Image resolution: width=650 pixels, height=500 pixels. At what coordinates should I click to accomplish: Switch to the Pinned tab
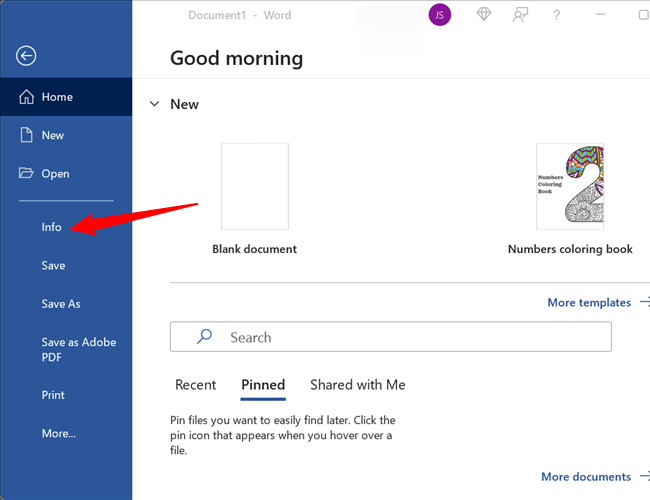263,385
